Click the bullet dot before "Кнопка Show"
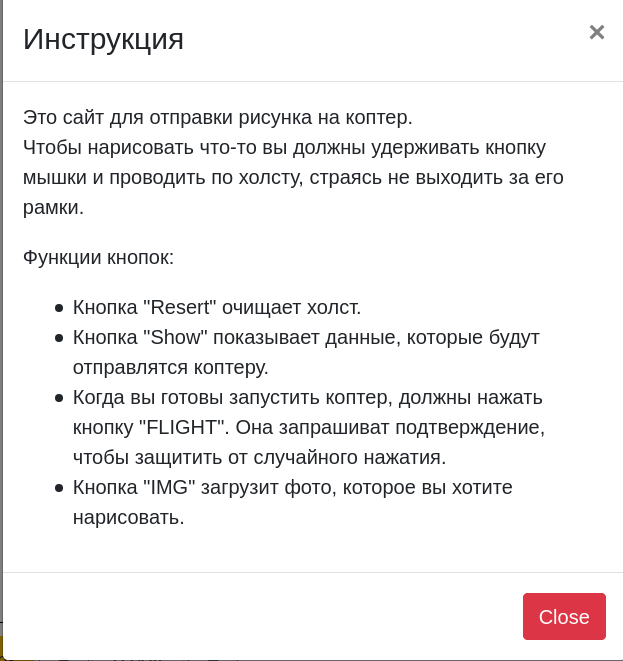This screenshot has height=661, width=623. [59, 338]
